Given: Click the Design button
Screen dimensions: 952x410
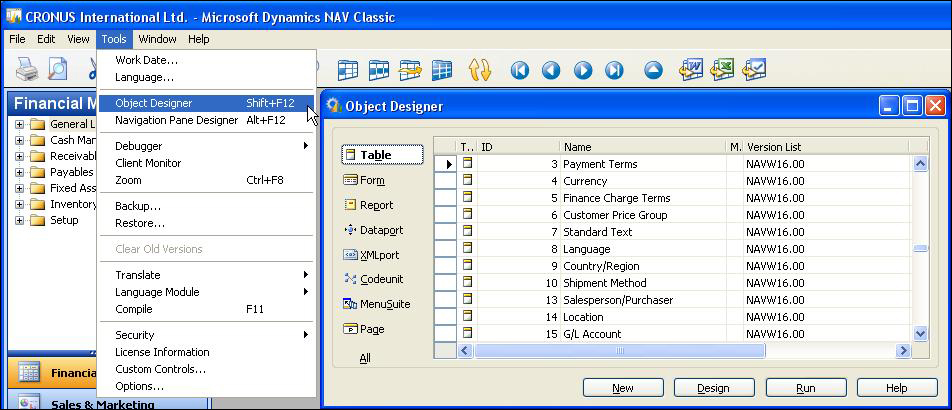Looking at the screenshot, I should (714, 388).
